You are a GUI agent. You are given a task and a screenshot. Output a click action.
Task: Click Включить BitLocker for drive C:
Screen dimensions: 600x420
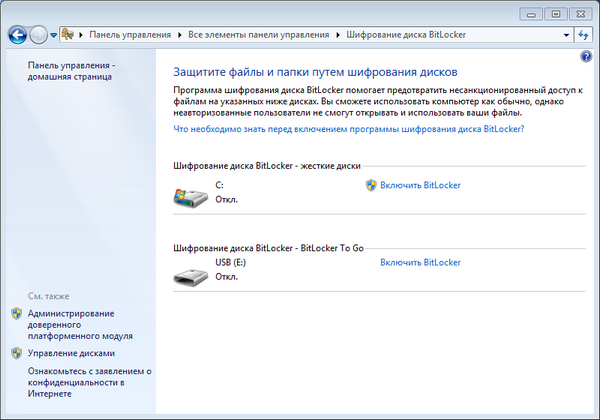pos(420,185)
